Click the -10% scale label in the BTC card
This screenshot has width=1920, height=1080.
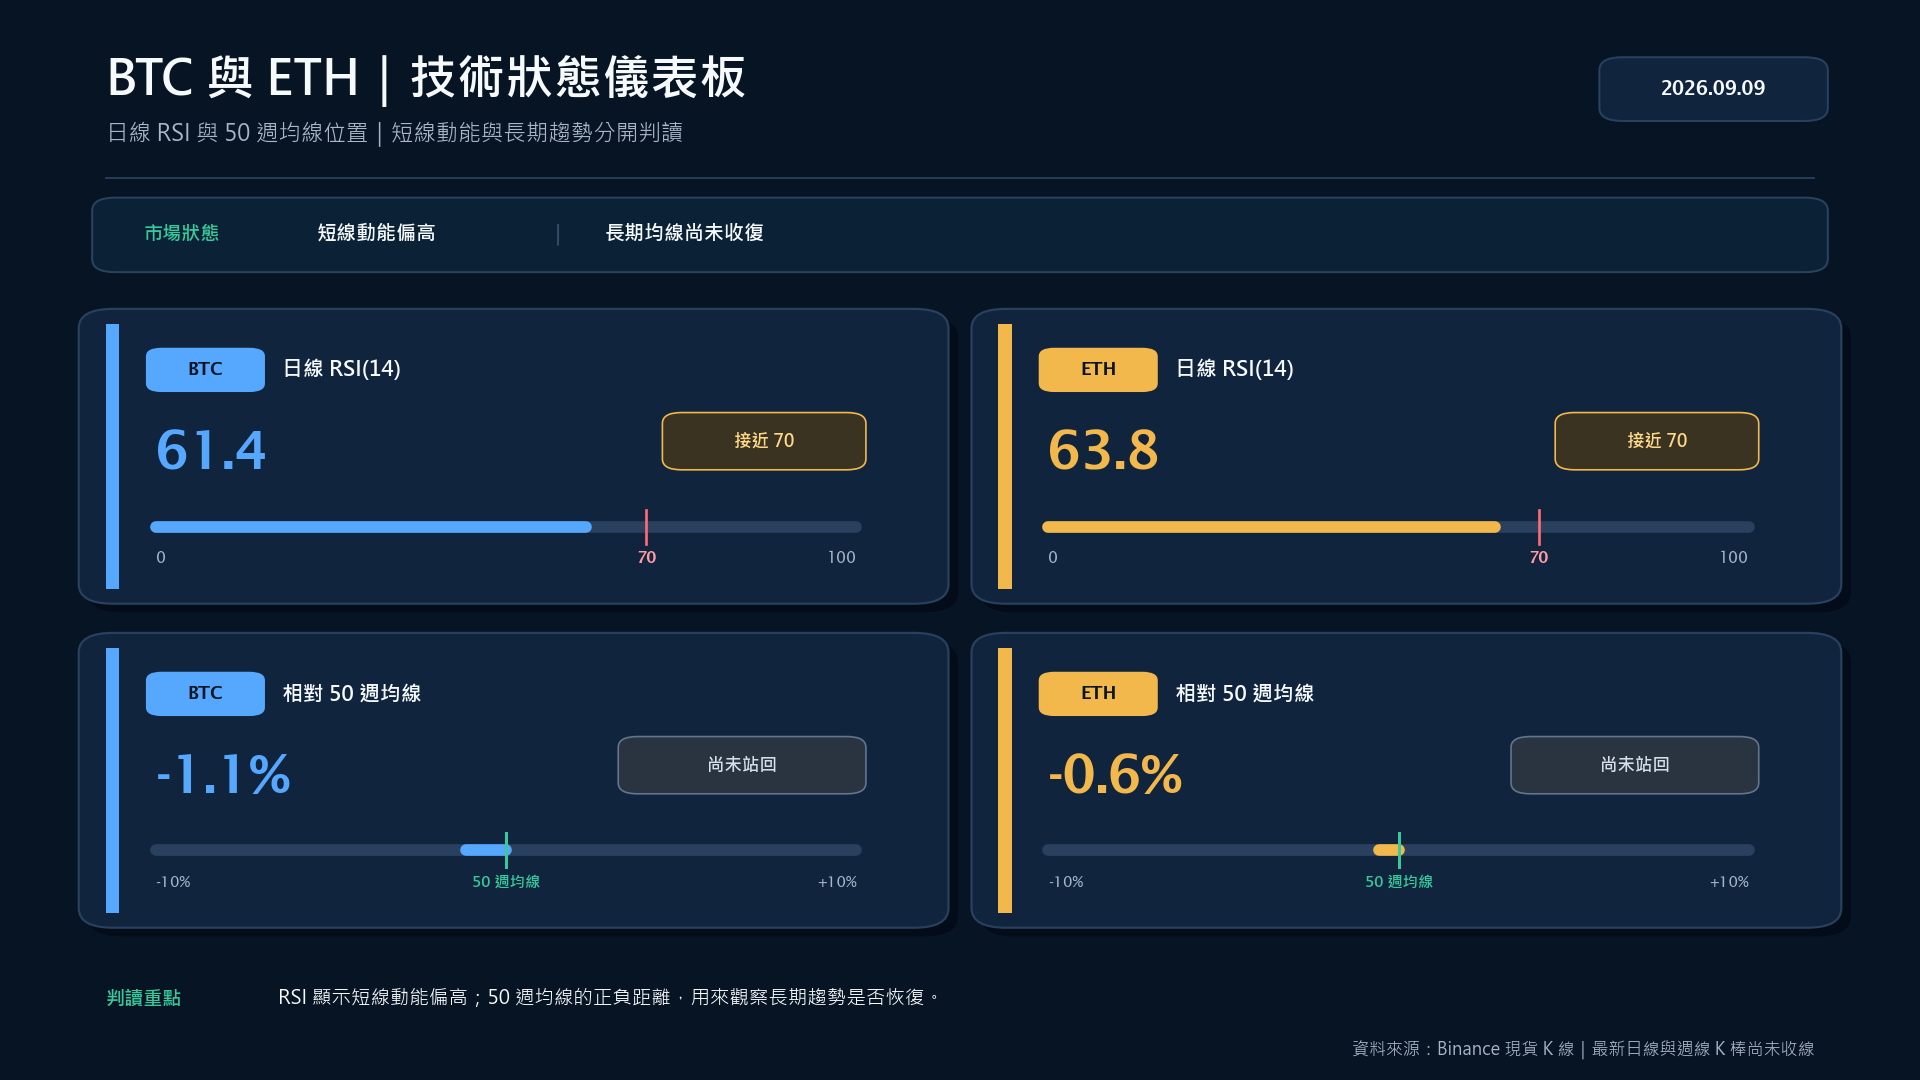(173, 882)
